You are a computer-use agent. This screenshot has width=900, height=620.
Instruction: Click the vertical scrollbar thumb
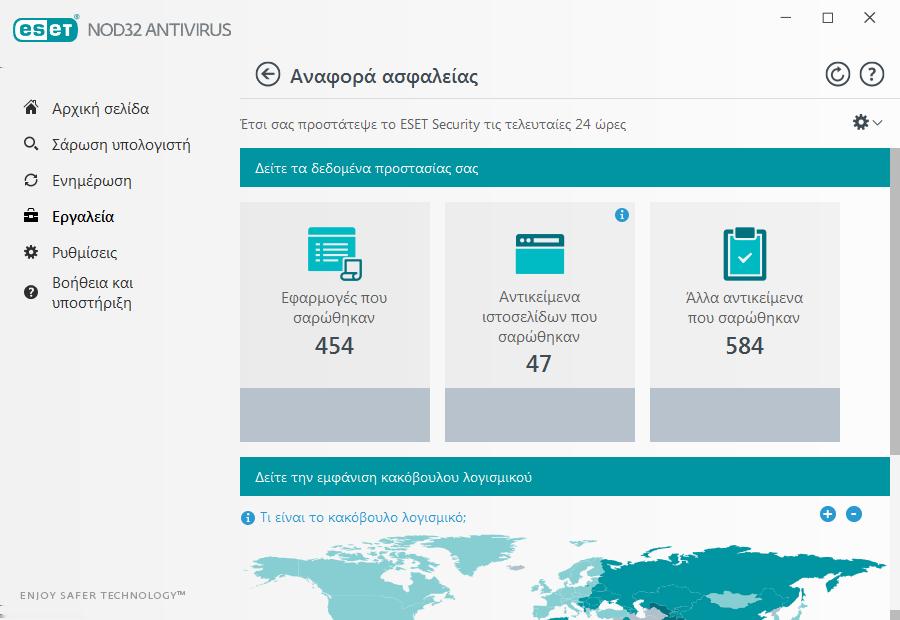click(895, 301)
